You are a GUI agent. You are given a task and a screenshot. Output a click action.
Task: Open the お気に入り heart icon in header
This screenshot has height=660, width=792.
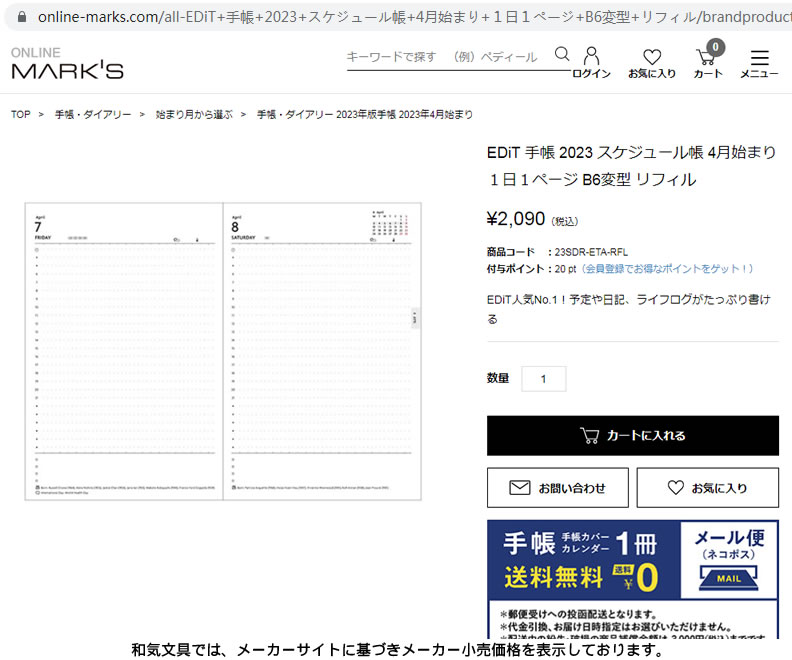(x=652, y=57)
